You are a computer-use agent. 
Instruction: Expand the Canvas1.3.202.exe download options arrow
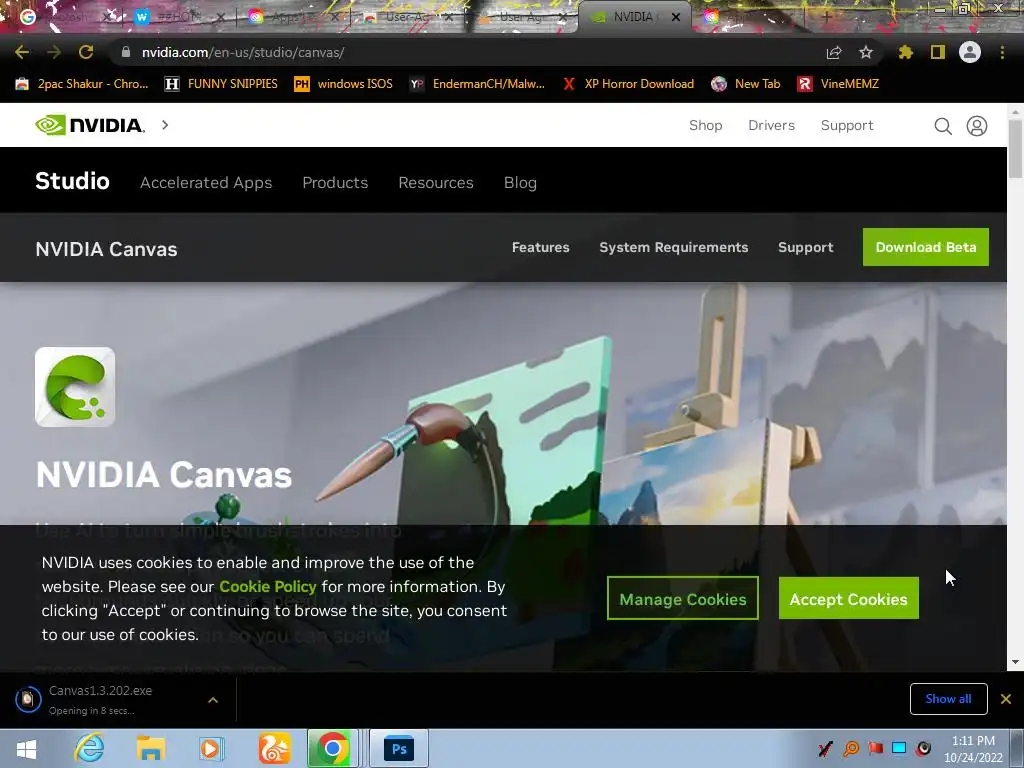point(213,700)
